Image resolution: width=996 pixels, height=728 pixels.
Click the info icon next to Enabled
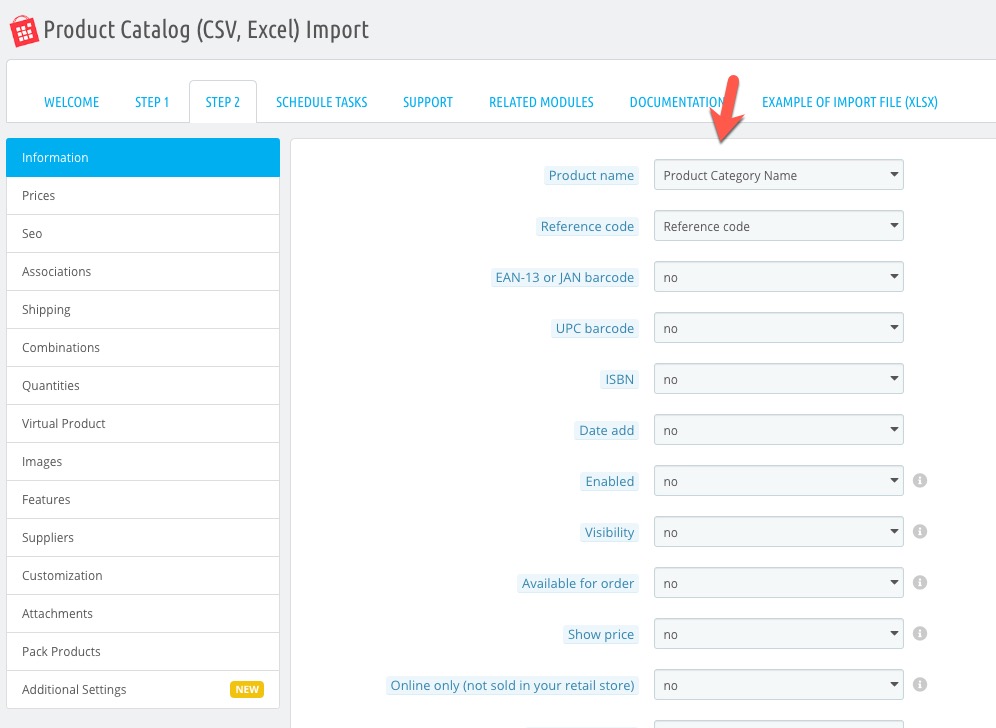(x=919, y=480)
